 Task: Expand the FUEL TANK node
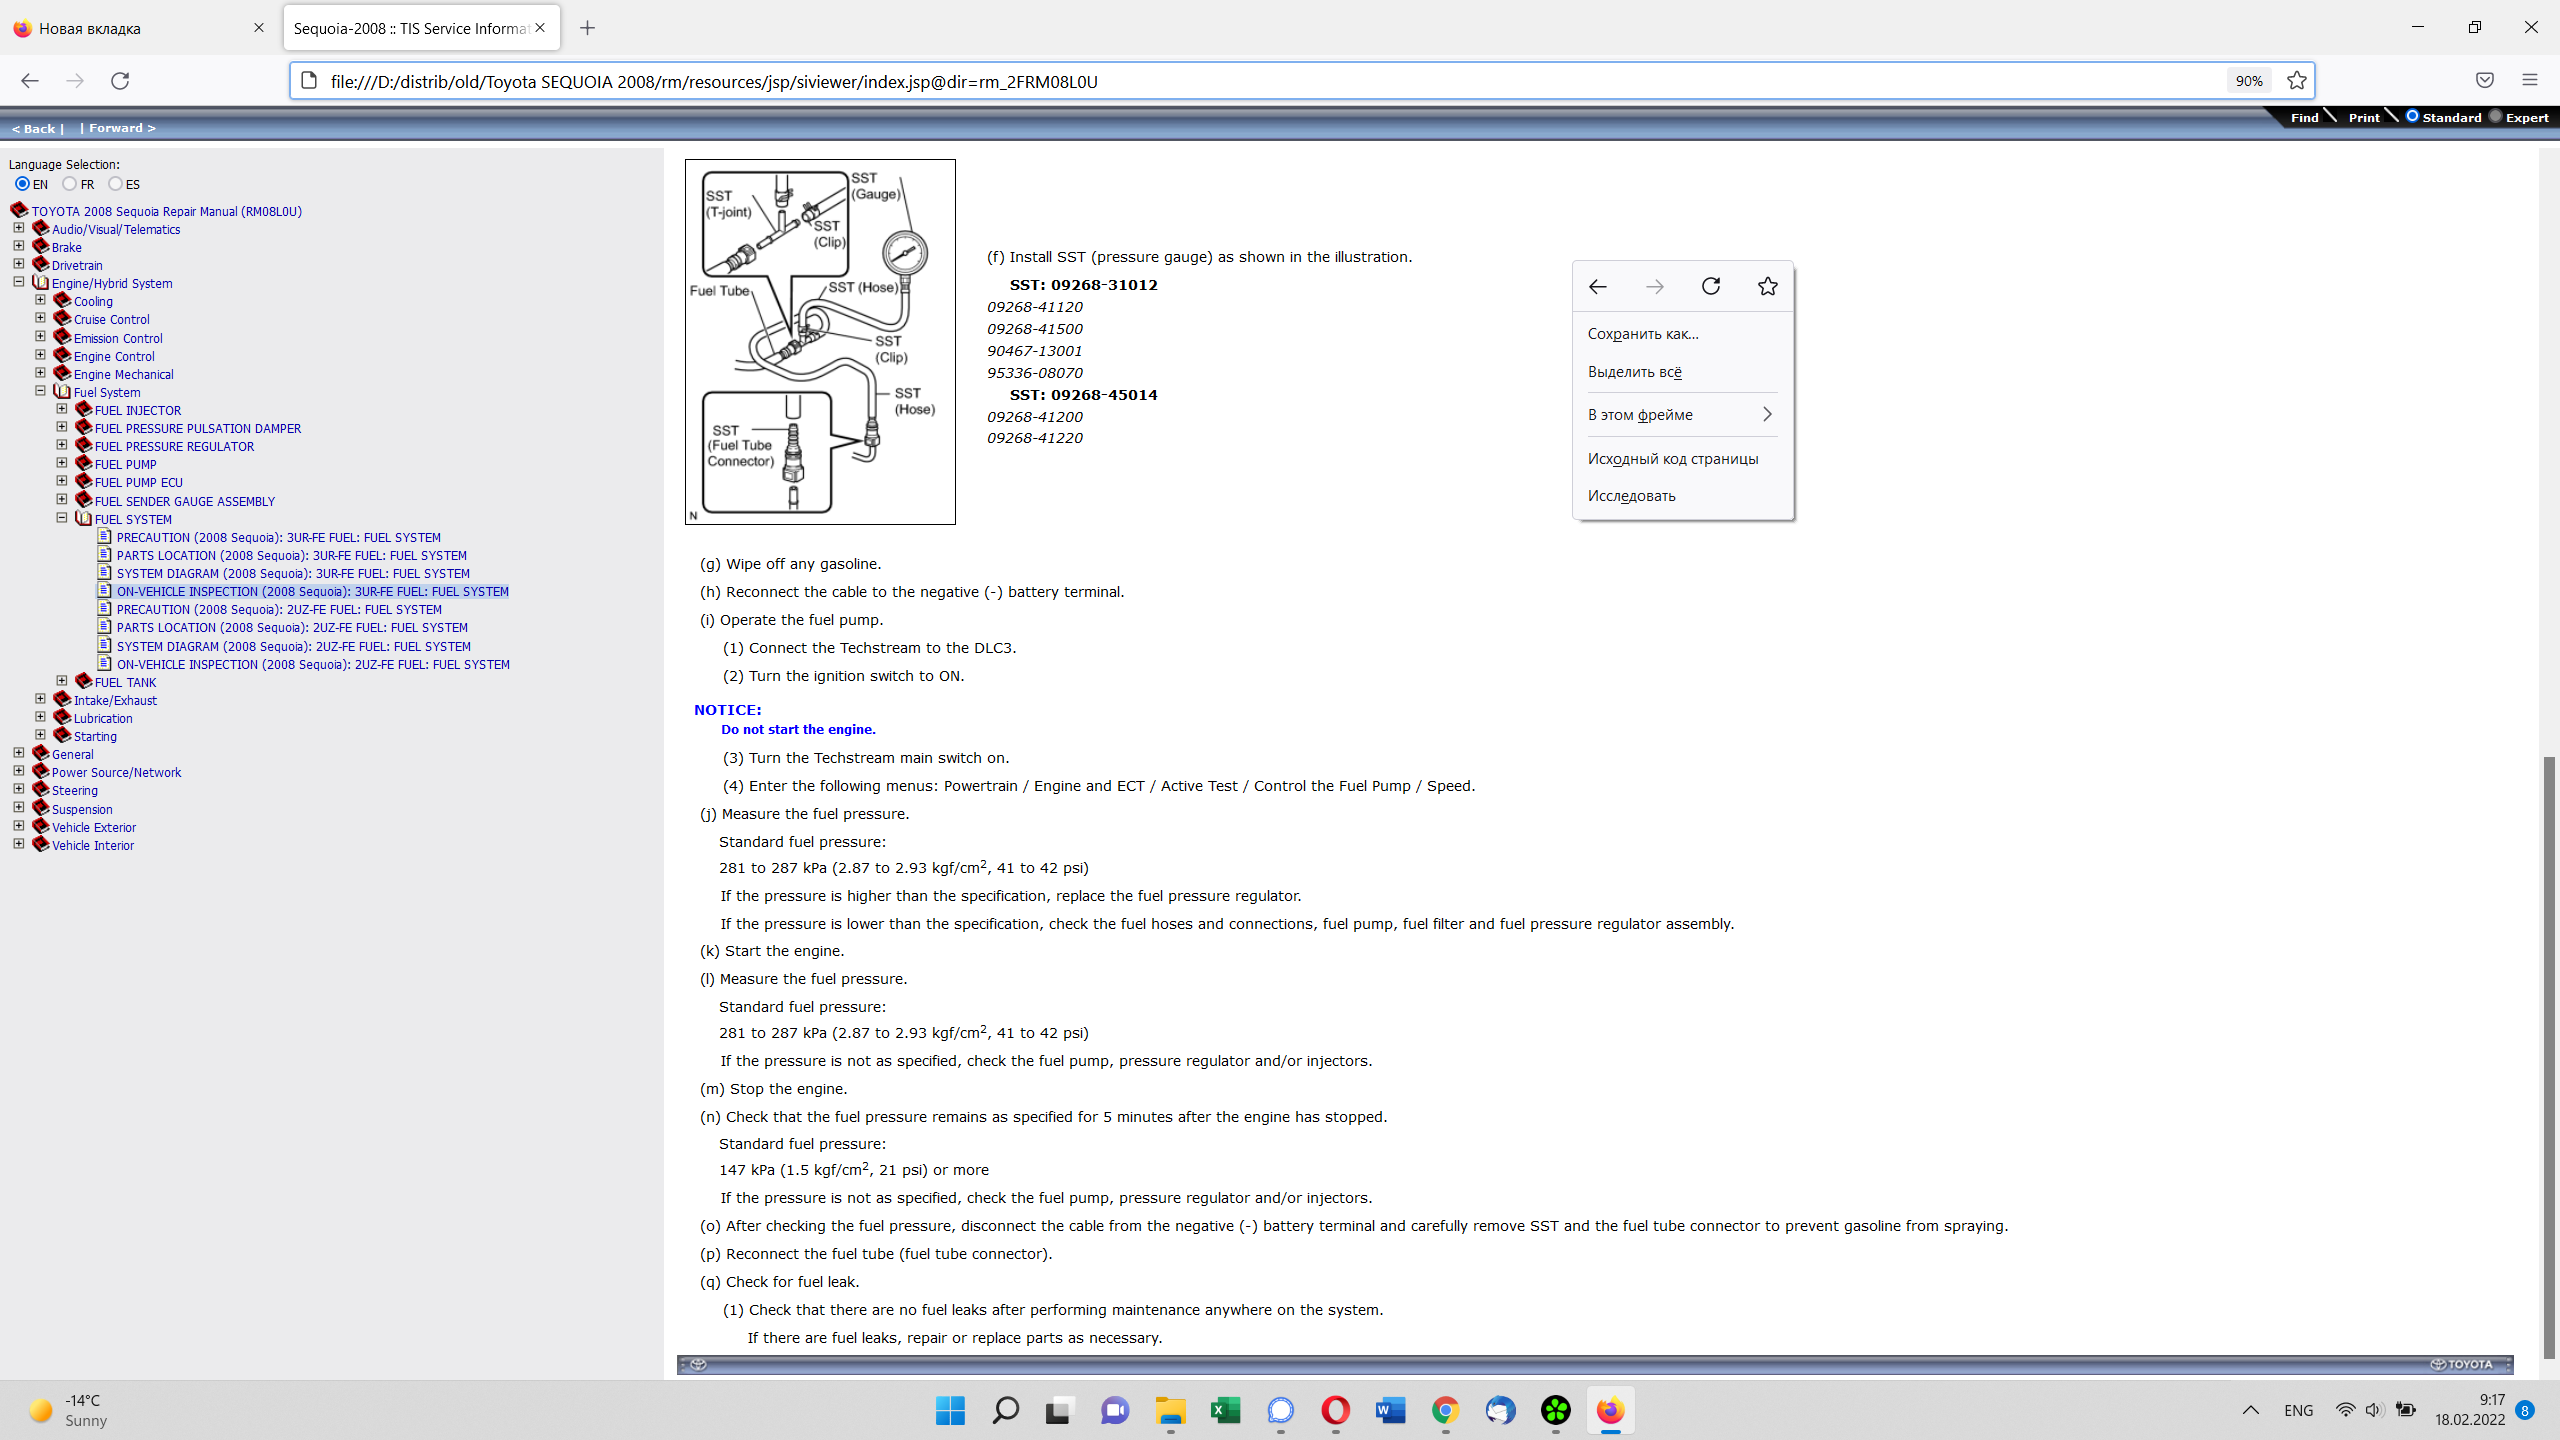coord(62,681)
